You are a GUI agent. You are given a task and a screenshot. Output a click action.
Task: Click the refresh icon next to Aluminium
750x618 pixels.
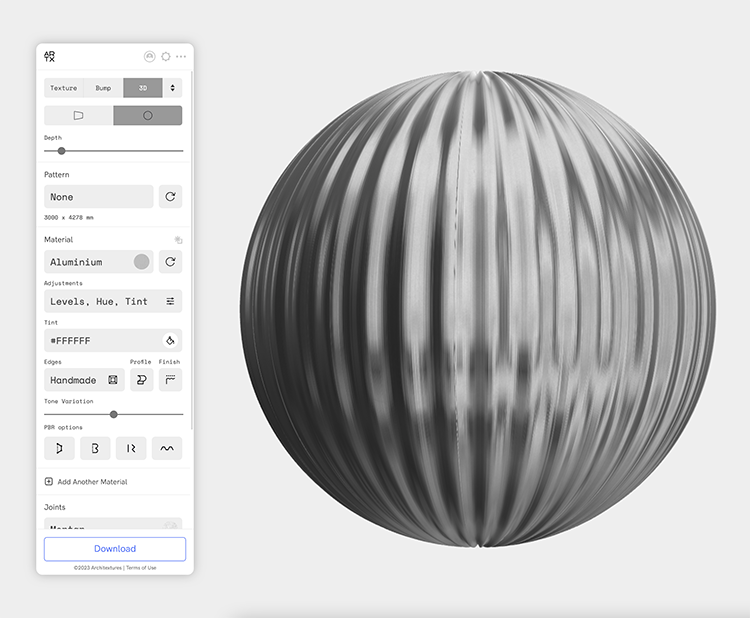[x=170, y=262]
